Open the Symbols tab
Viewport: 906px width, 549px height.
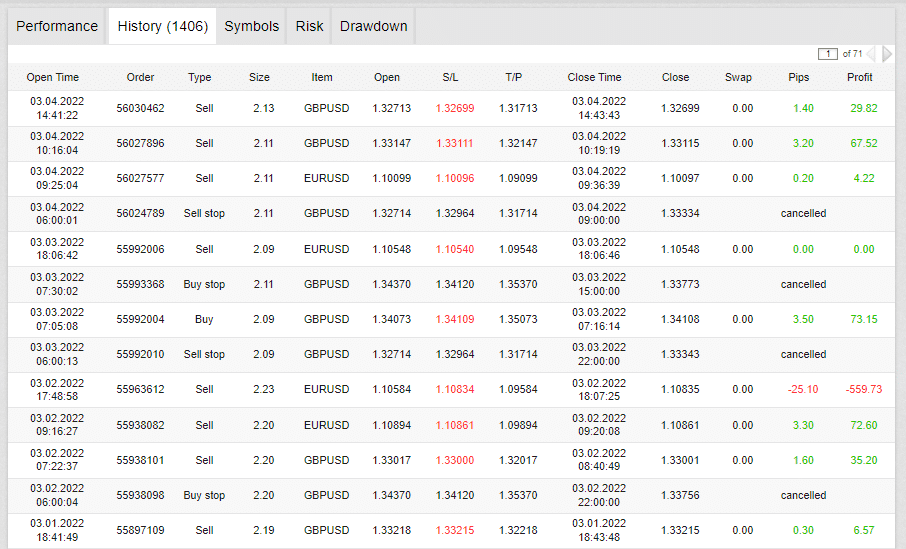[251, 26]
